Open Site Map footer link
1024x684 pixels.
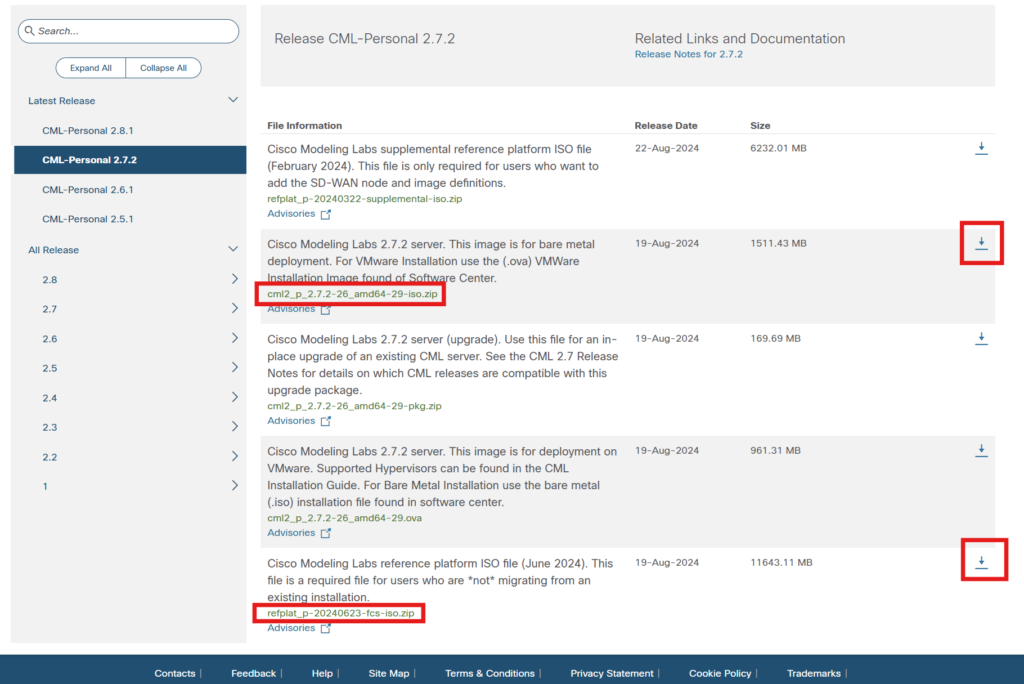click(389, 674)
